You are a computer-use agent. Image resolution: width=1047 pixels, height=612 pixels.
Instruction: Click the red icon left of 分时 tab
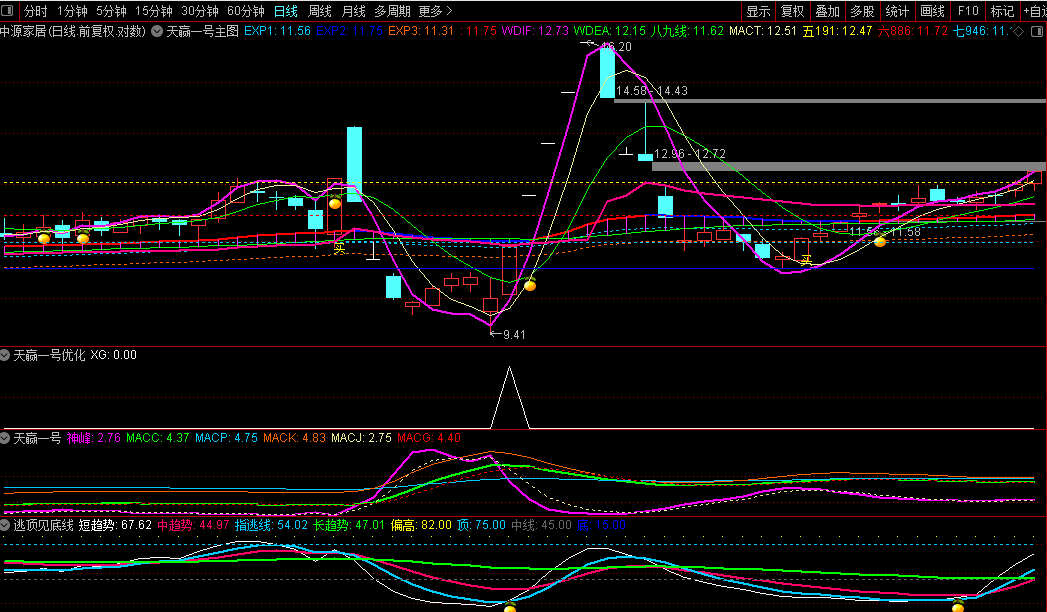(9, 11)
